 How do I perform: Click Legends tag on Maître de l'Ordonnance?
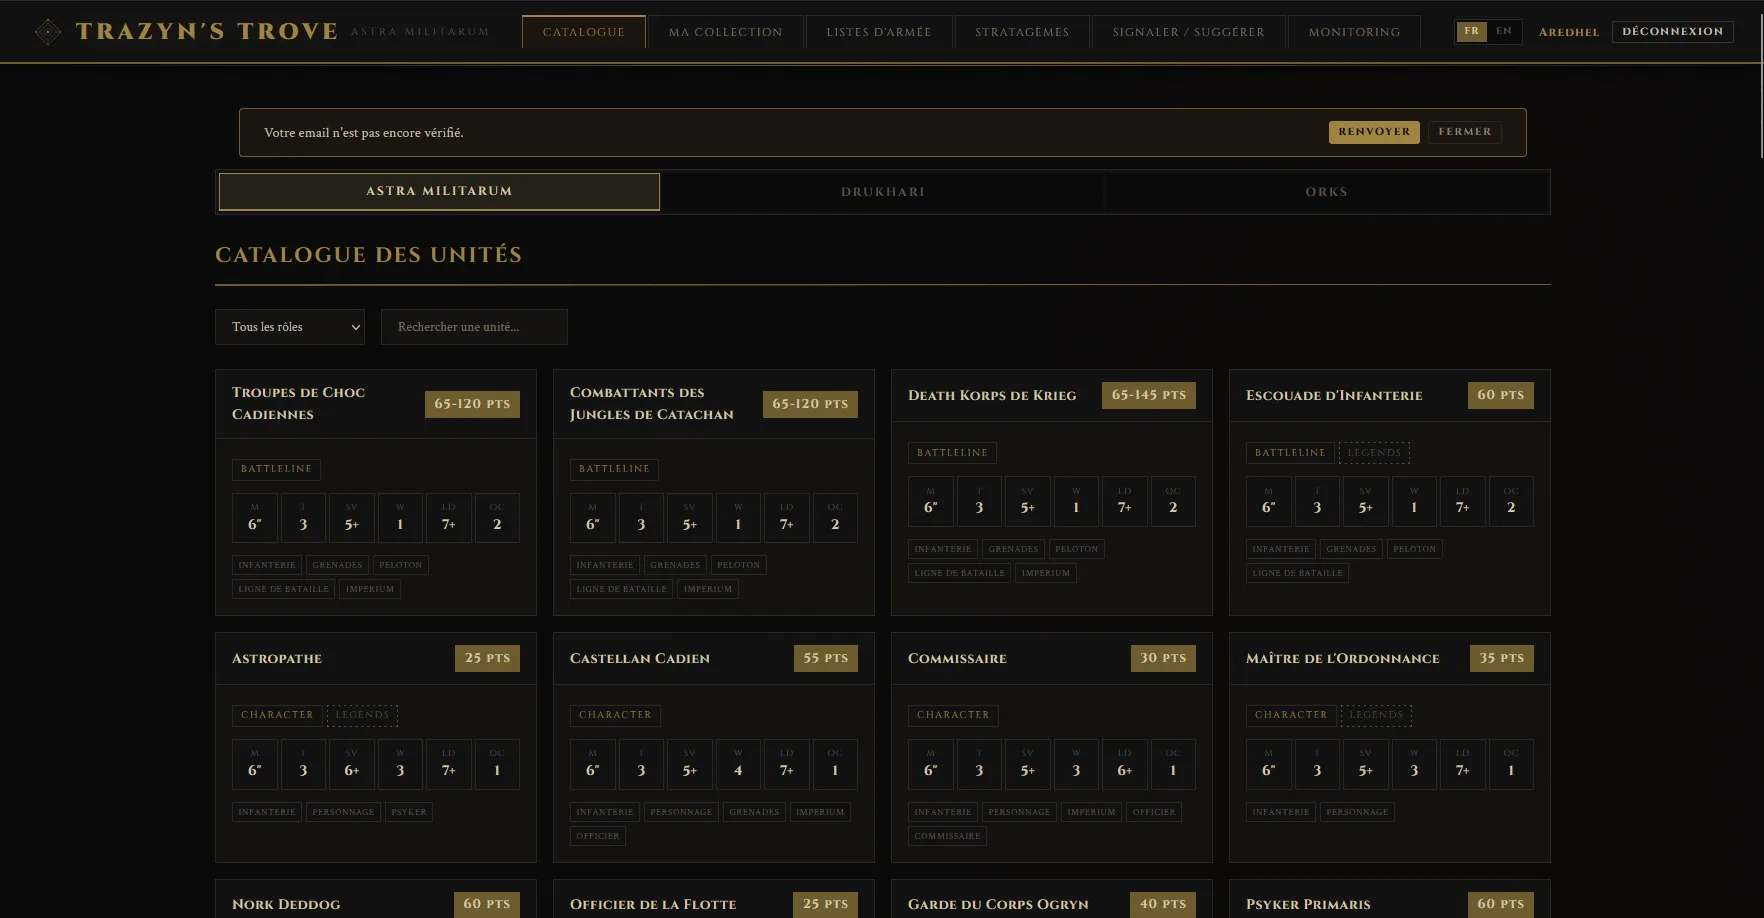(1376, 715)
